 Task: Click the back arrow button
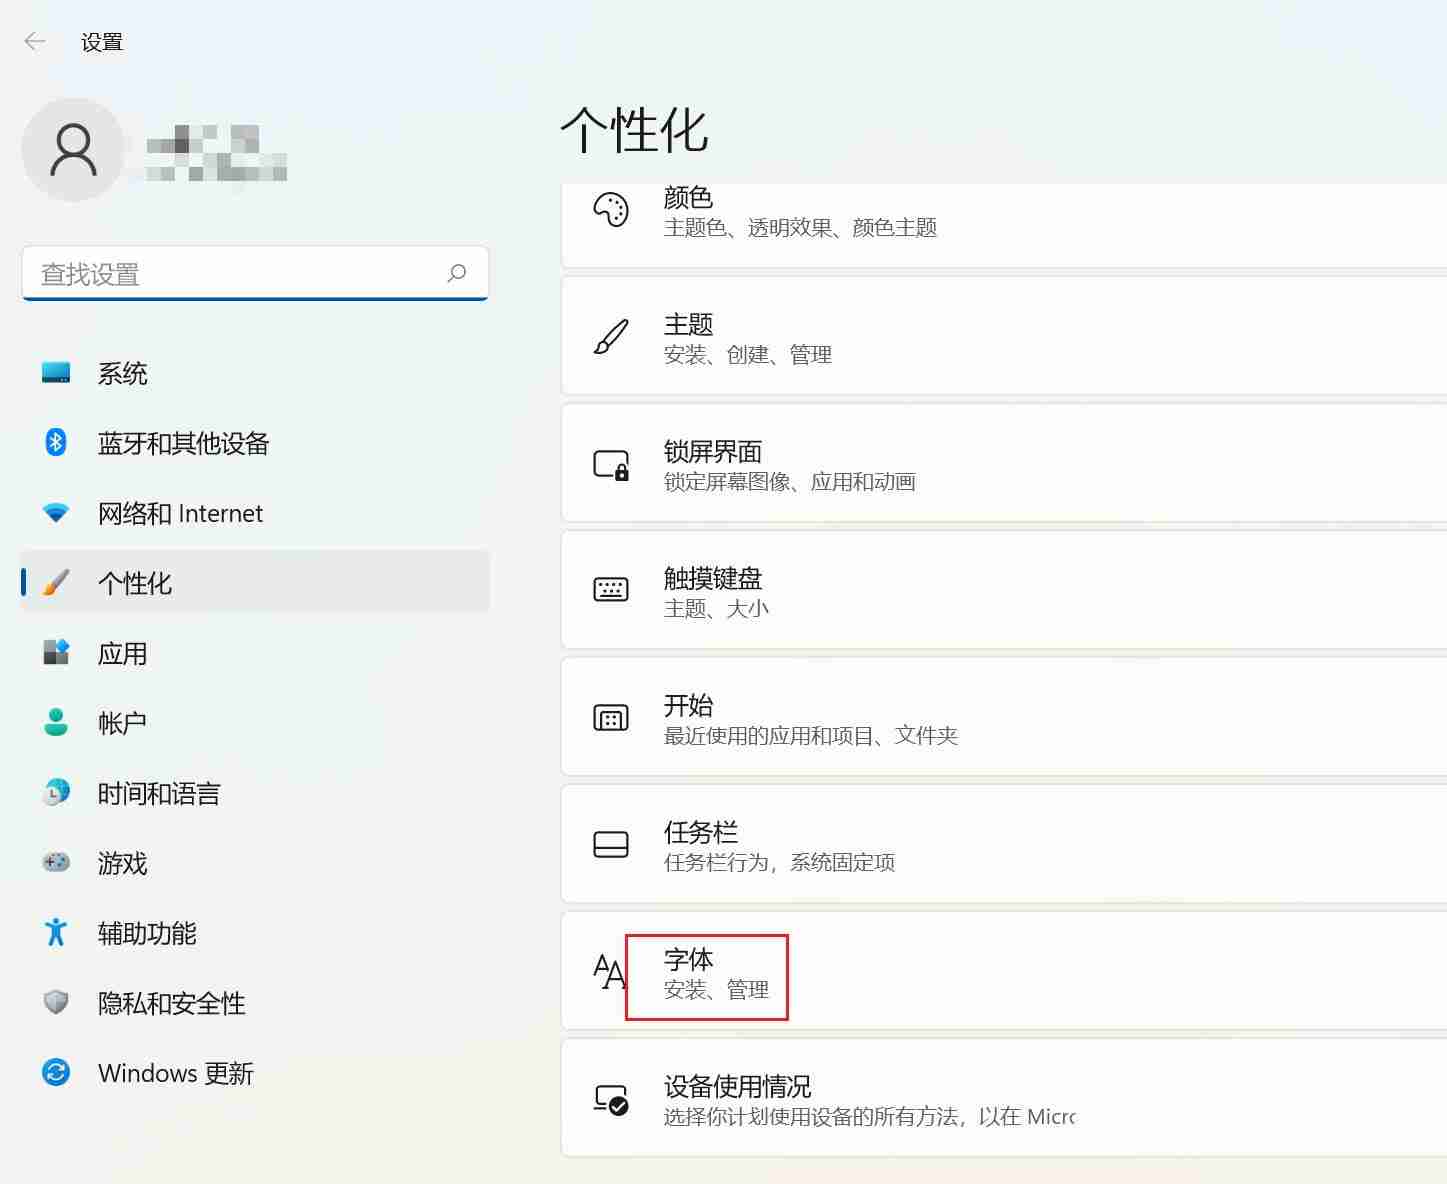point(34,41)
